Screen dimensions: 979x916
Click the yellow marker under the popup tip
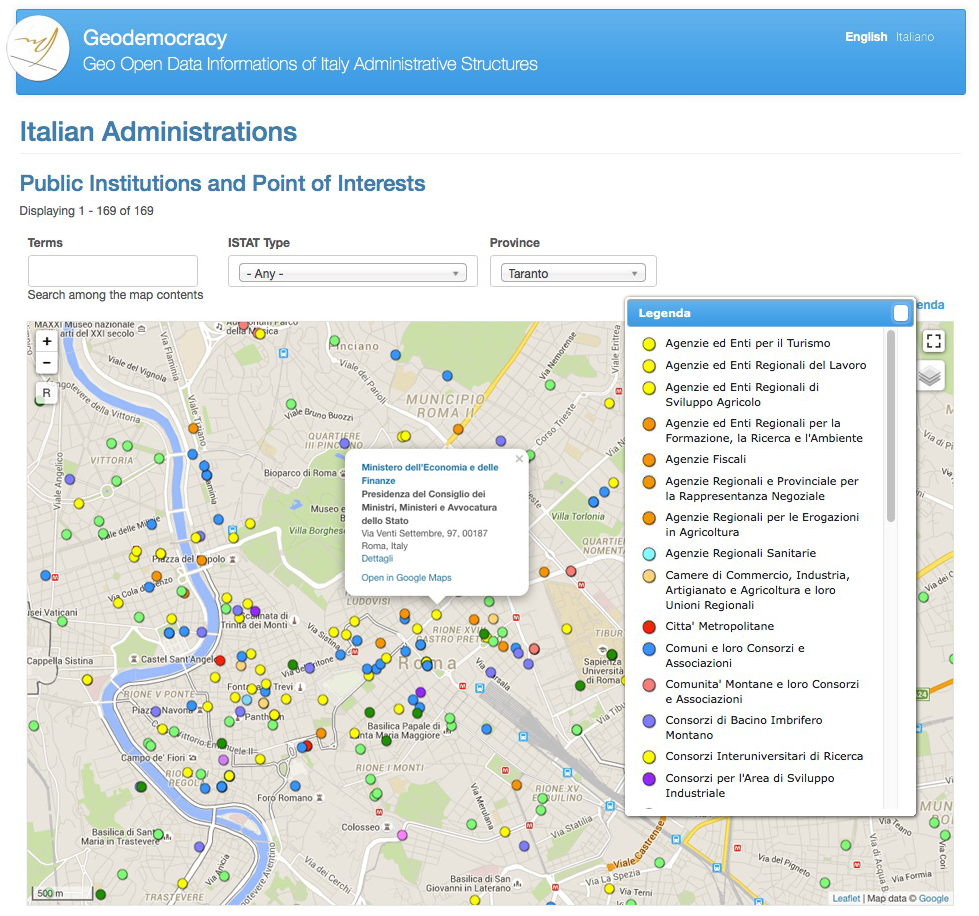[x=436, y=615]
